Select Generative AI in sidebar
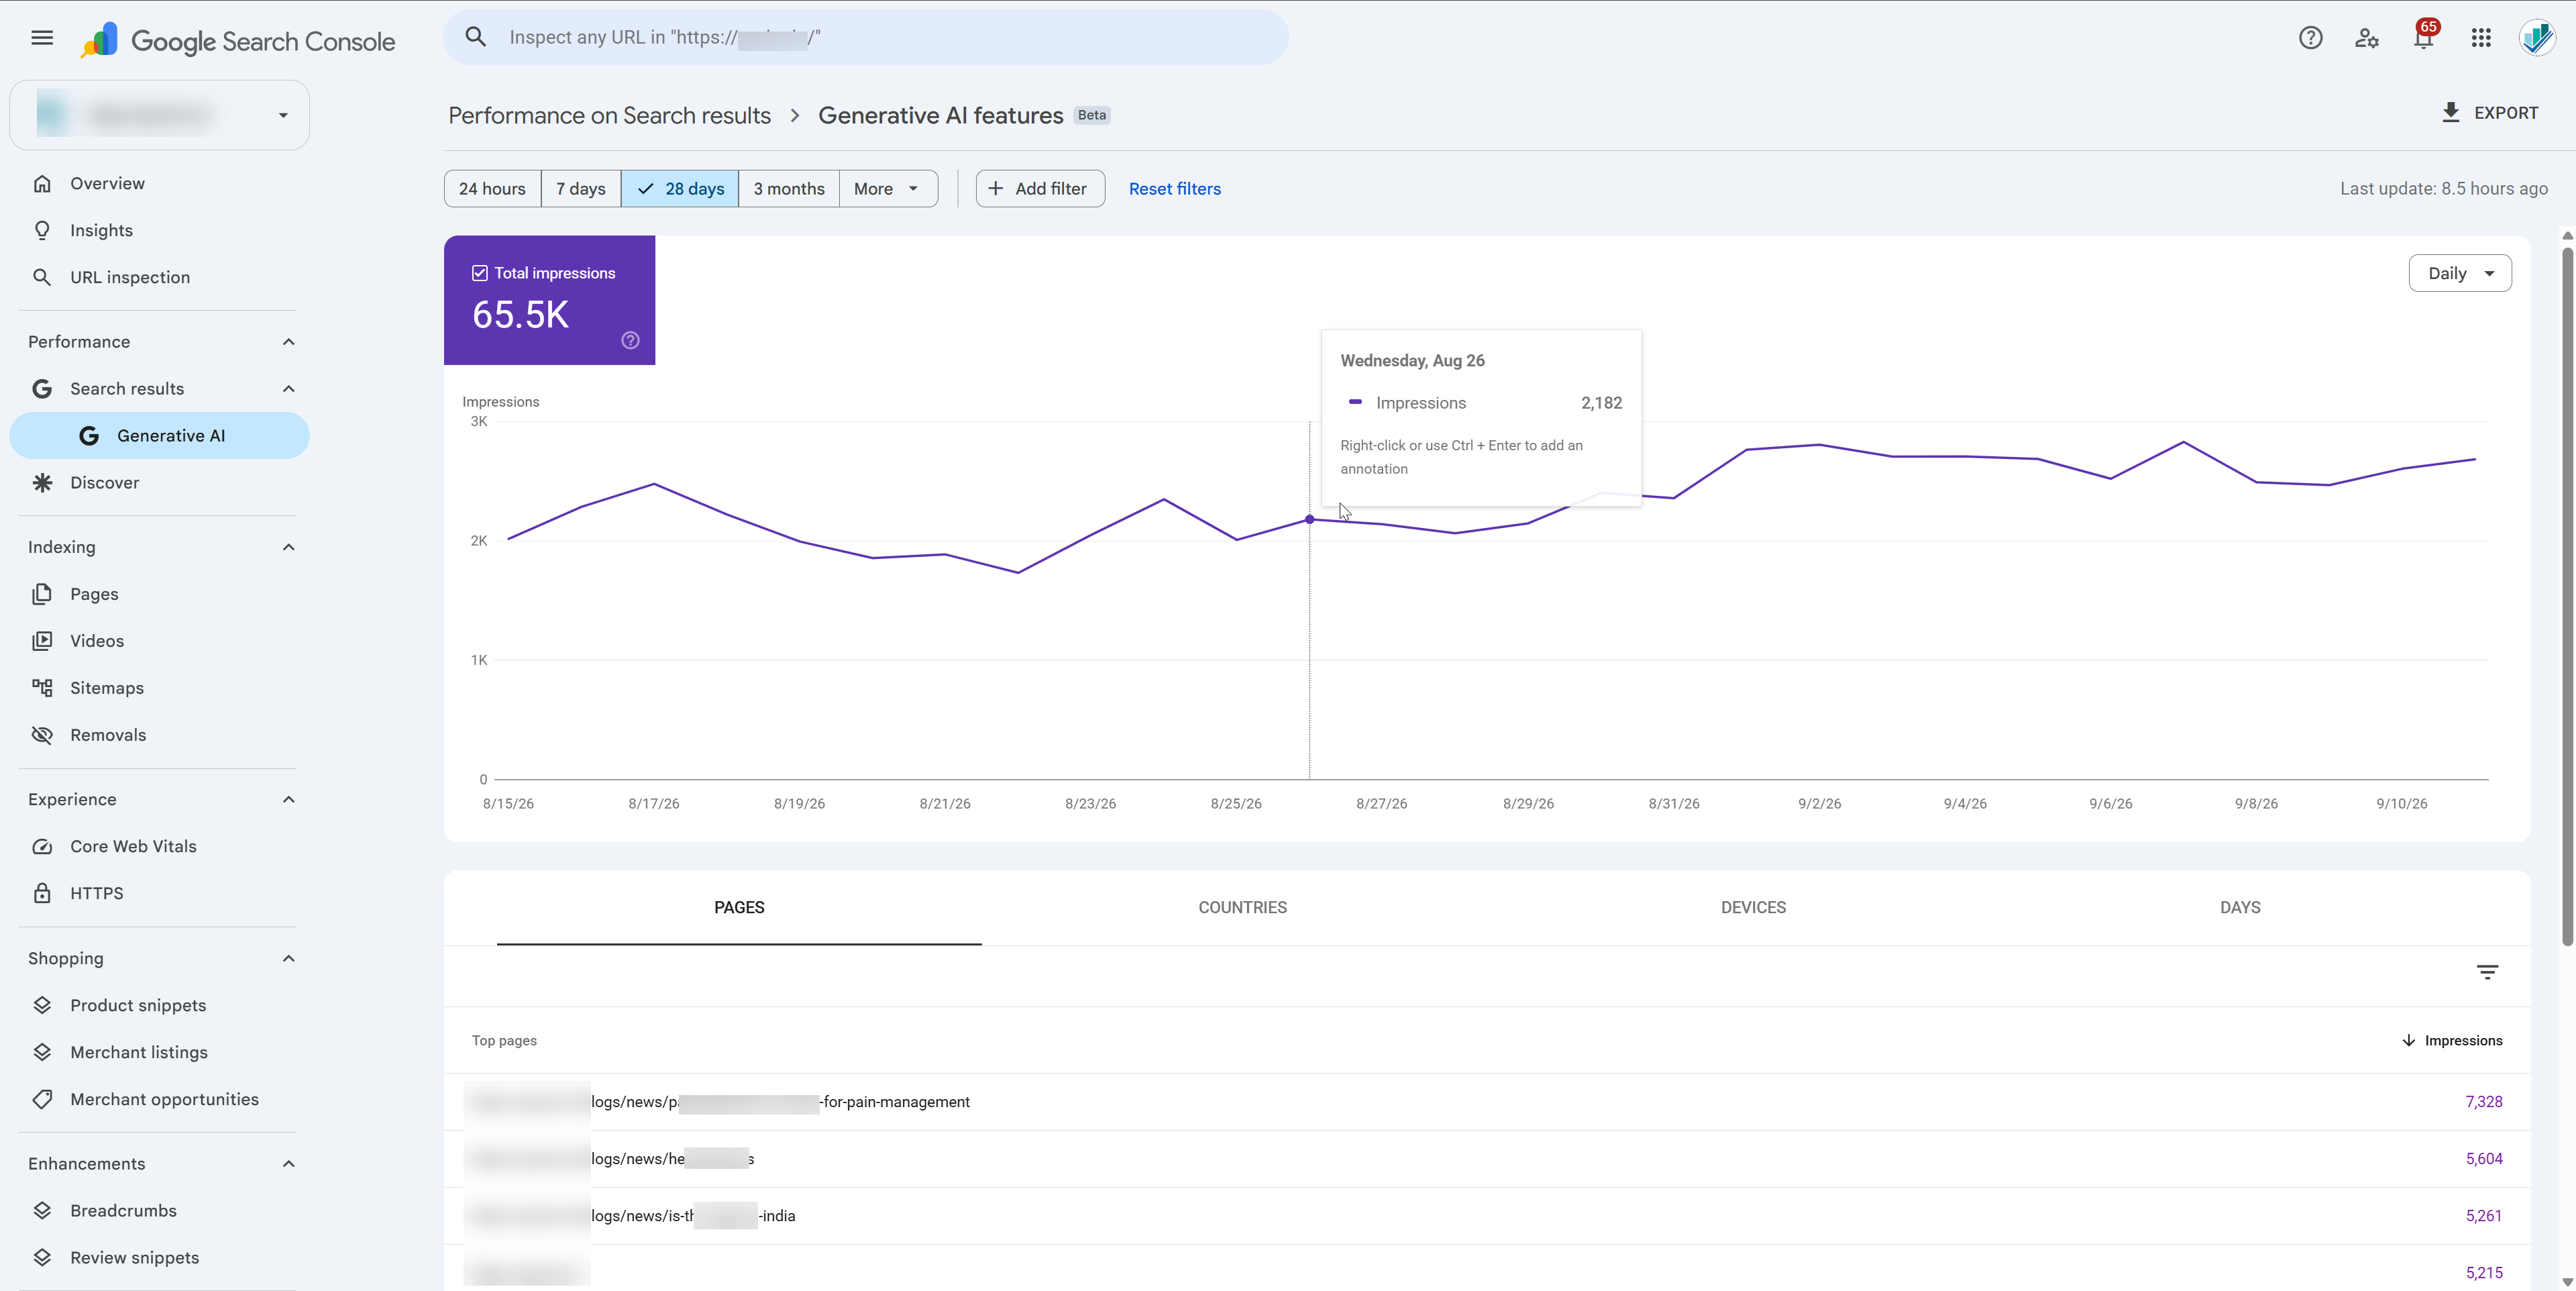The image size is (2576, 1291). (x=160, y=436)
